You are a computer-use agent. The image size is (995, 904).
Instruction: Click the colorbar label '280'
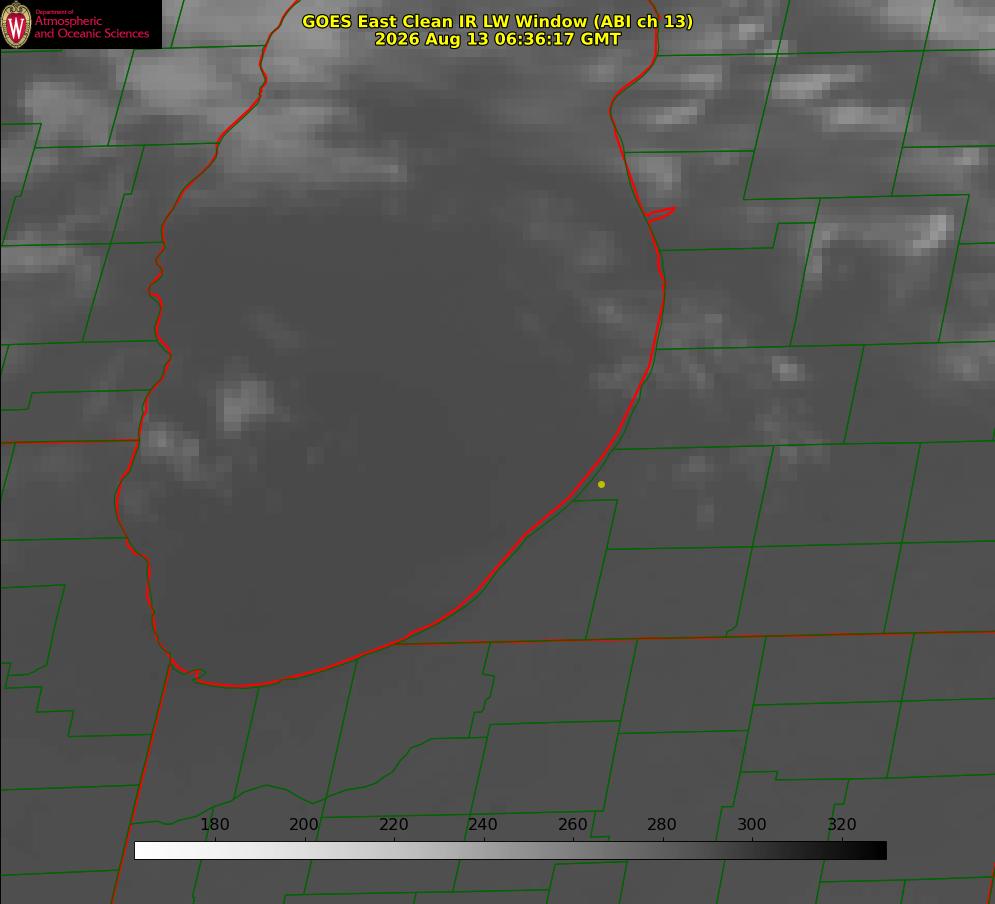662,824
